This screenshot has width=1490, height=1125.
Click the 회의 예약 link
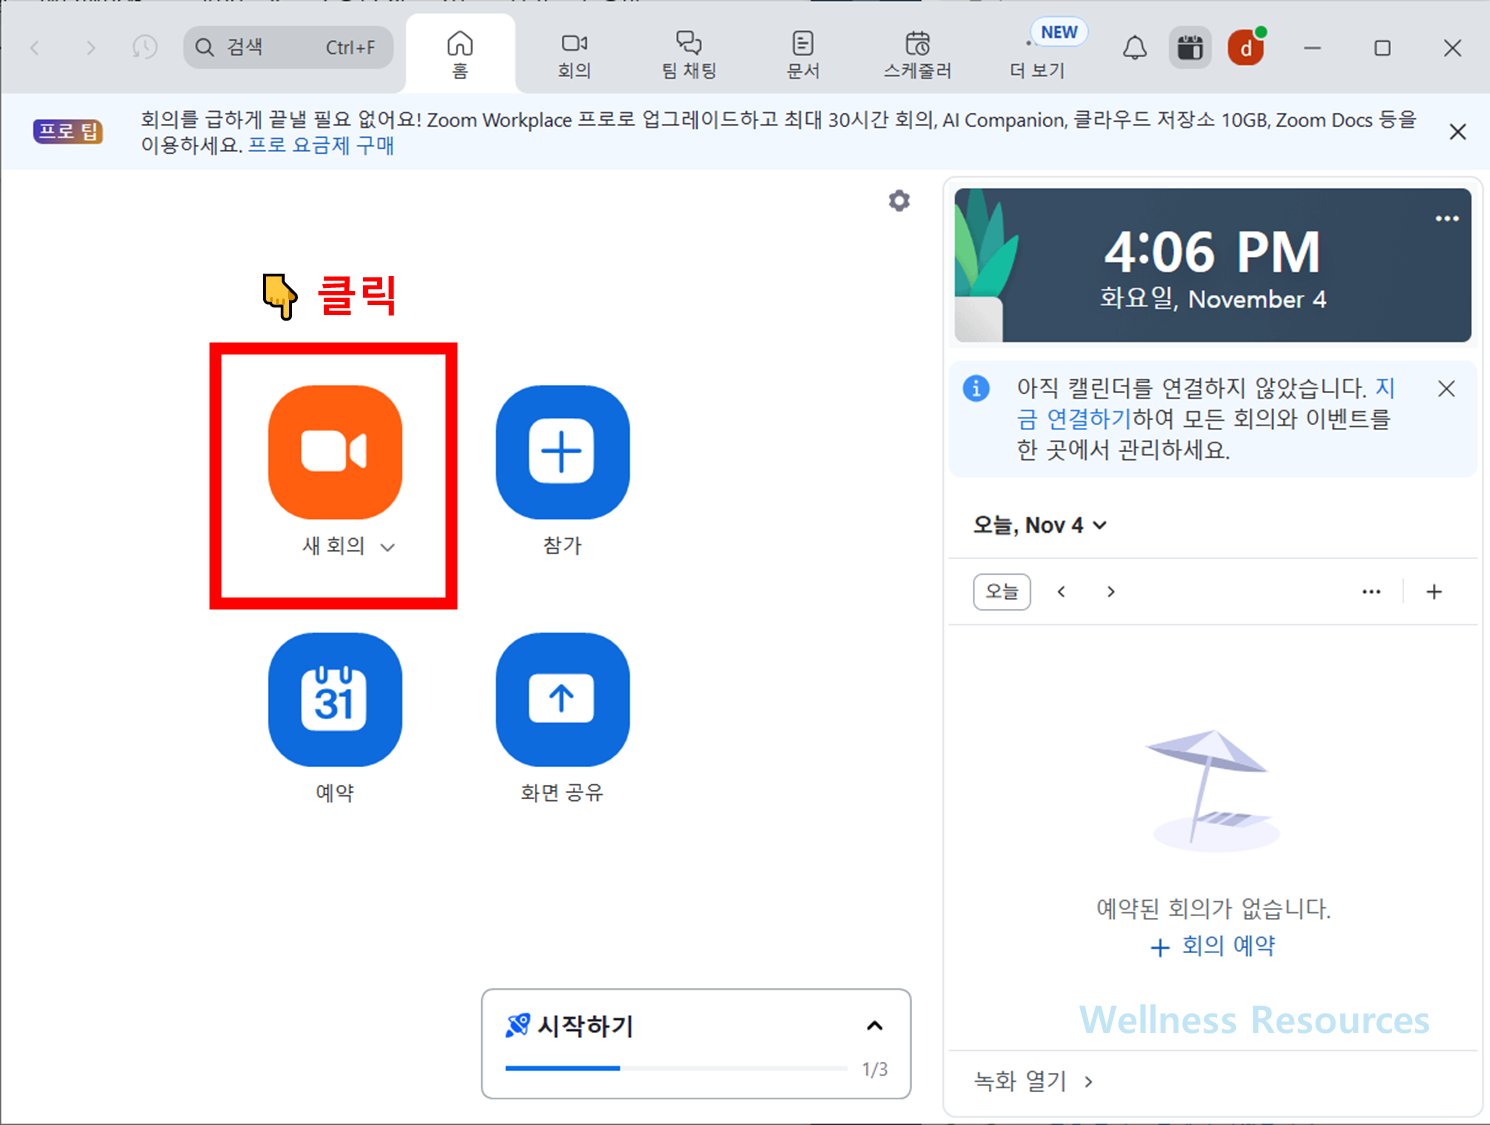1212,946
